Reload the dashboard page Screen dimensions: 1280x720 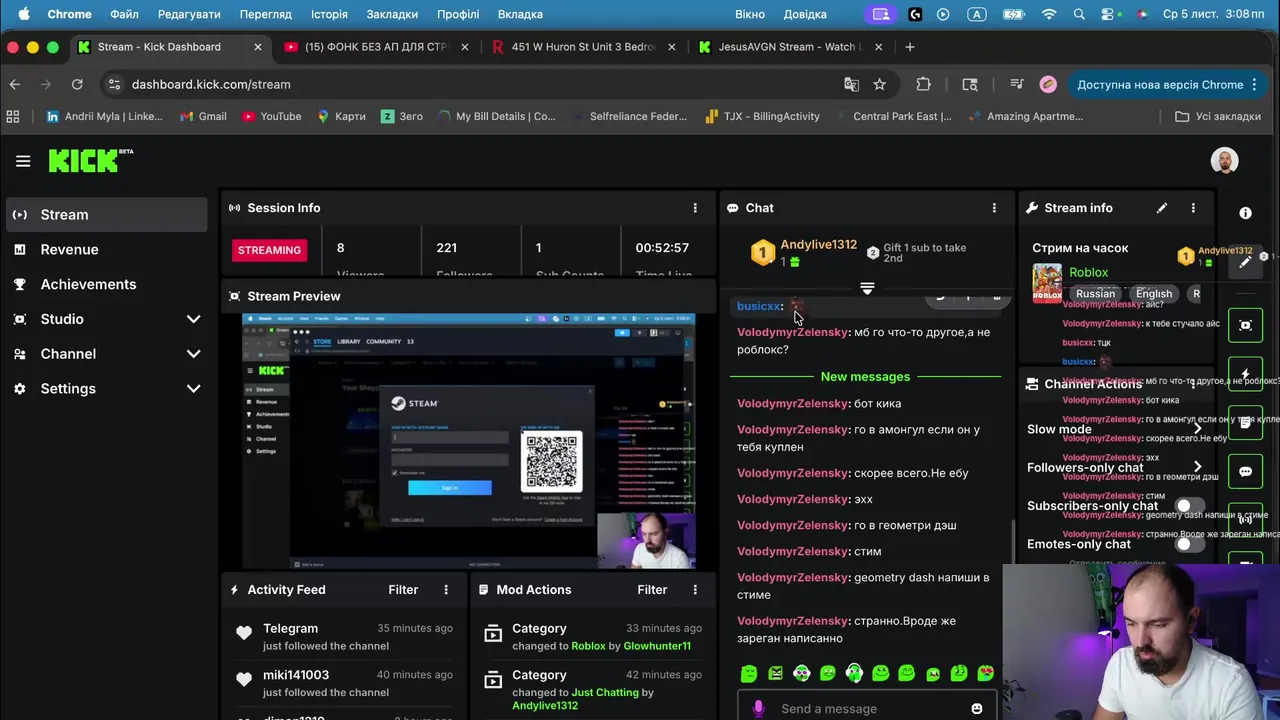point(77,85)
